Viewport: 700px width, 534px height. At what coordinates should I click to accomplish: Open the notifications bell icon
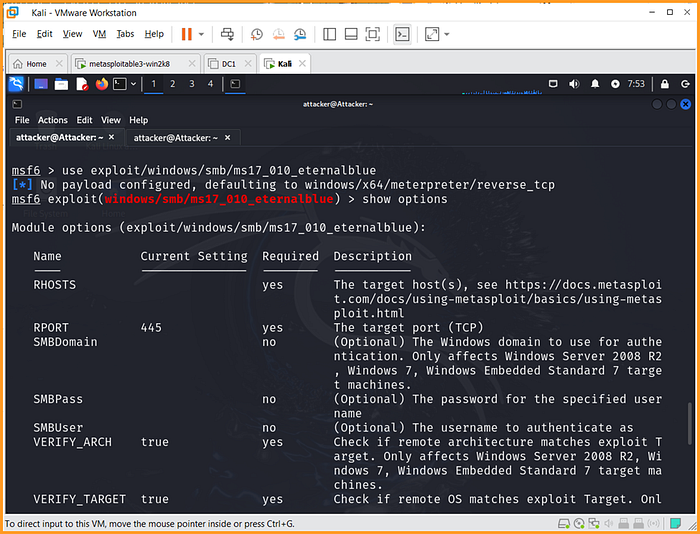(x=595, y=84)
